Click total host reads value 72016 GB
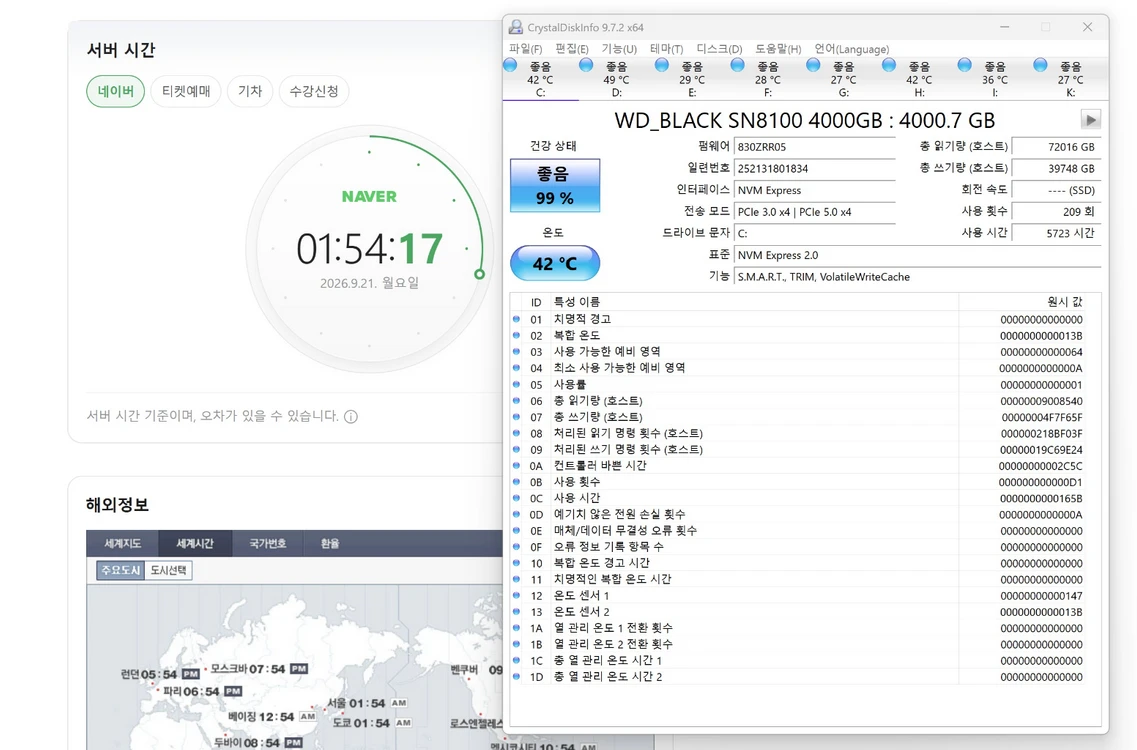This screenshot has height=750, width=1137. (x=1056, y=147)
